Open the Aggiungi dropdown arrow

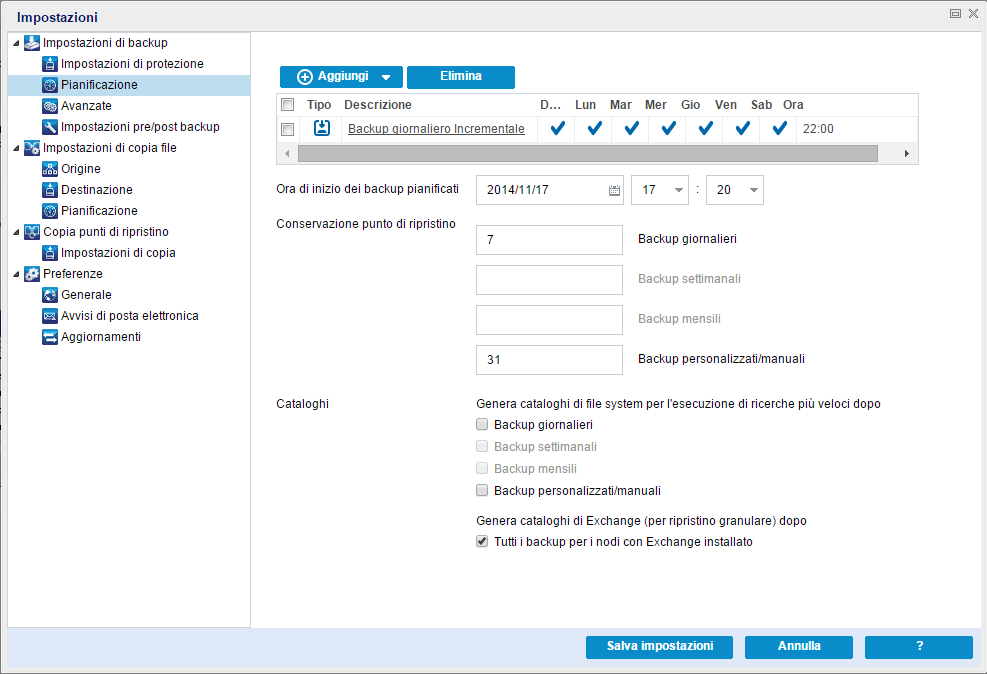(388, 77)
